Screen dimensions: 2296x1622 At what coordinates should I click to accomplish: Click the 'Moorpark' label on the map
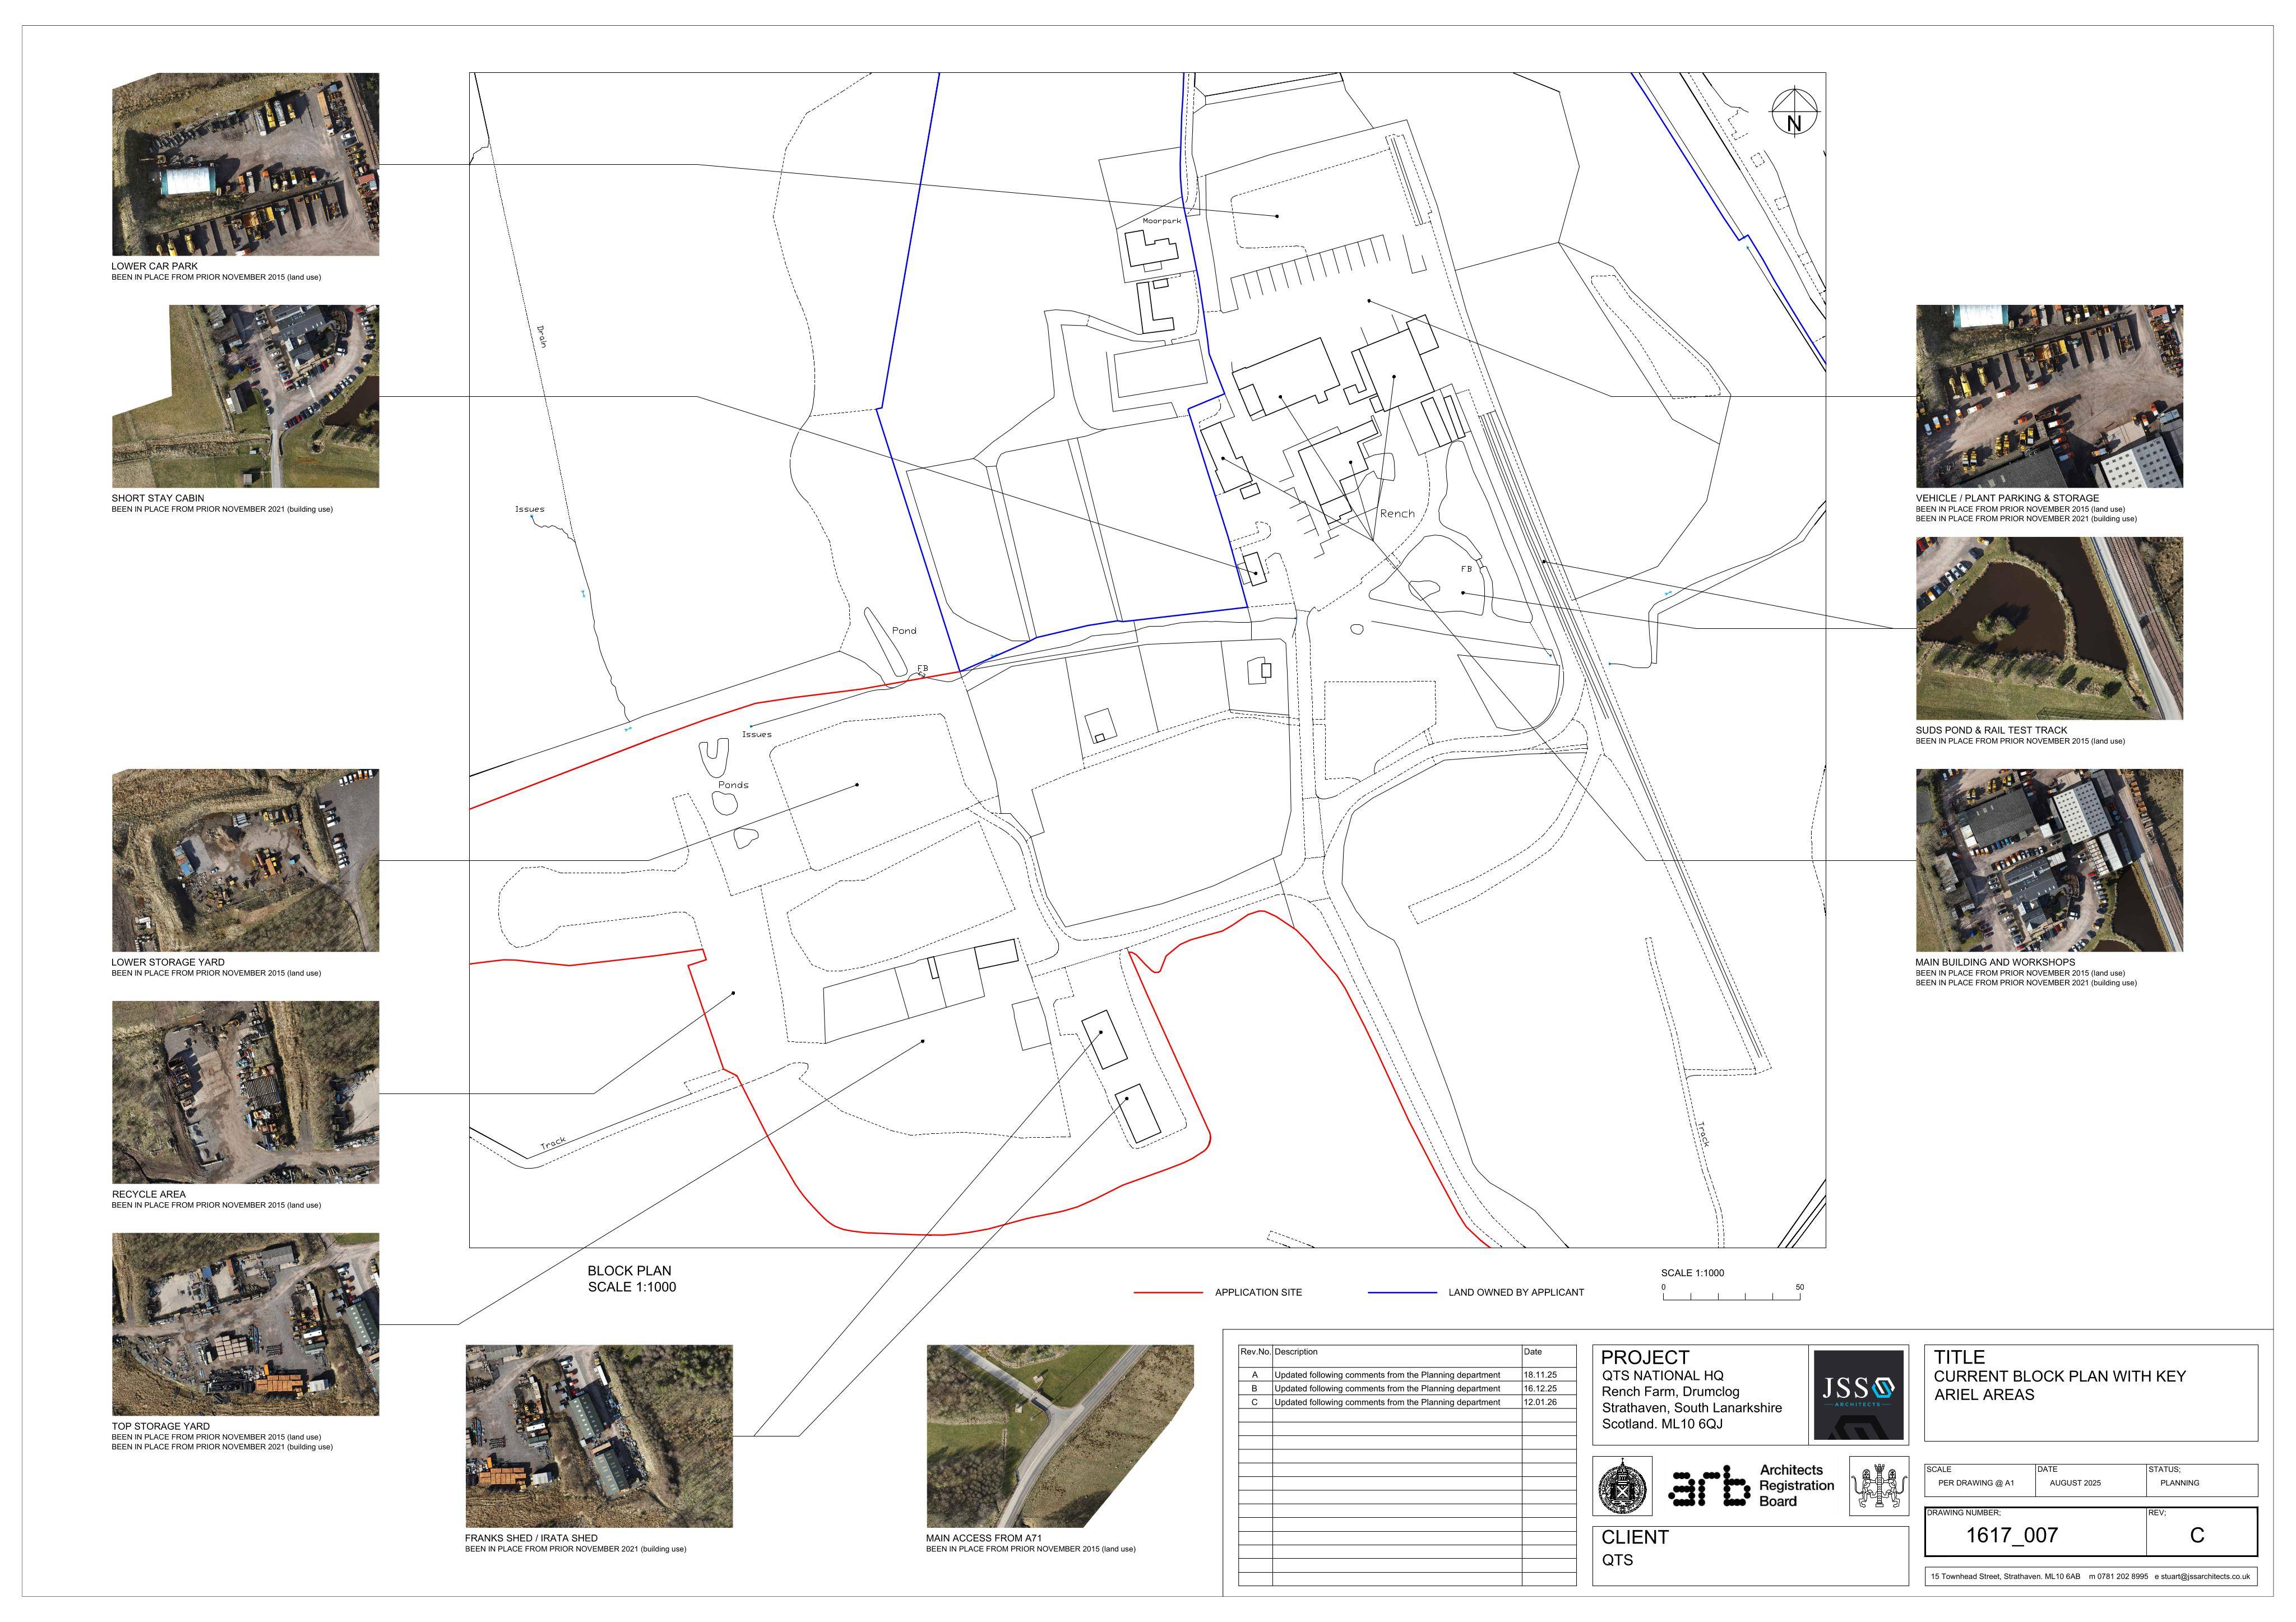pyautogui.click(x=1162, y=220)
